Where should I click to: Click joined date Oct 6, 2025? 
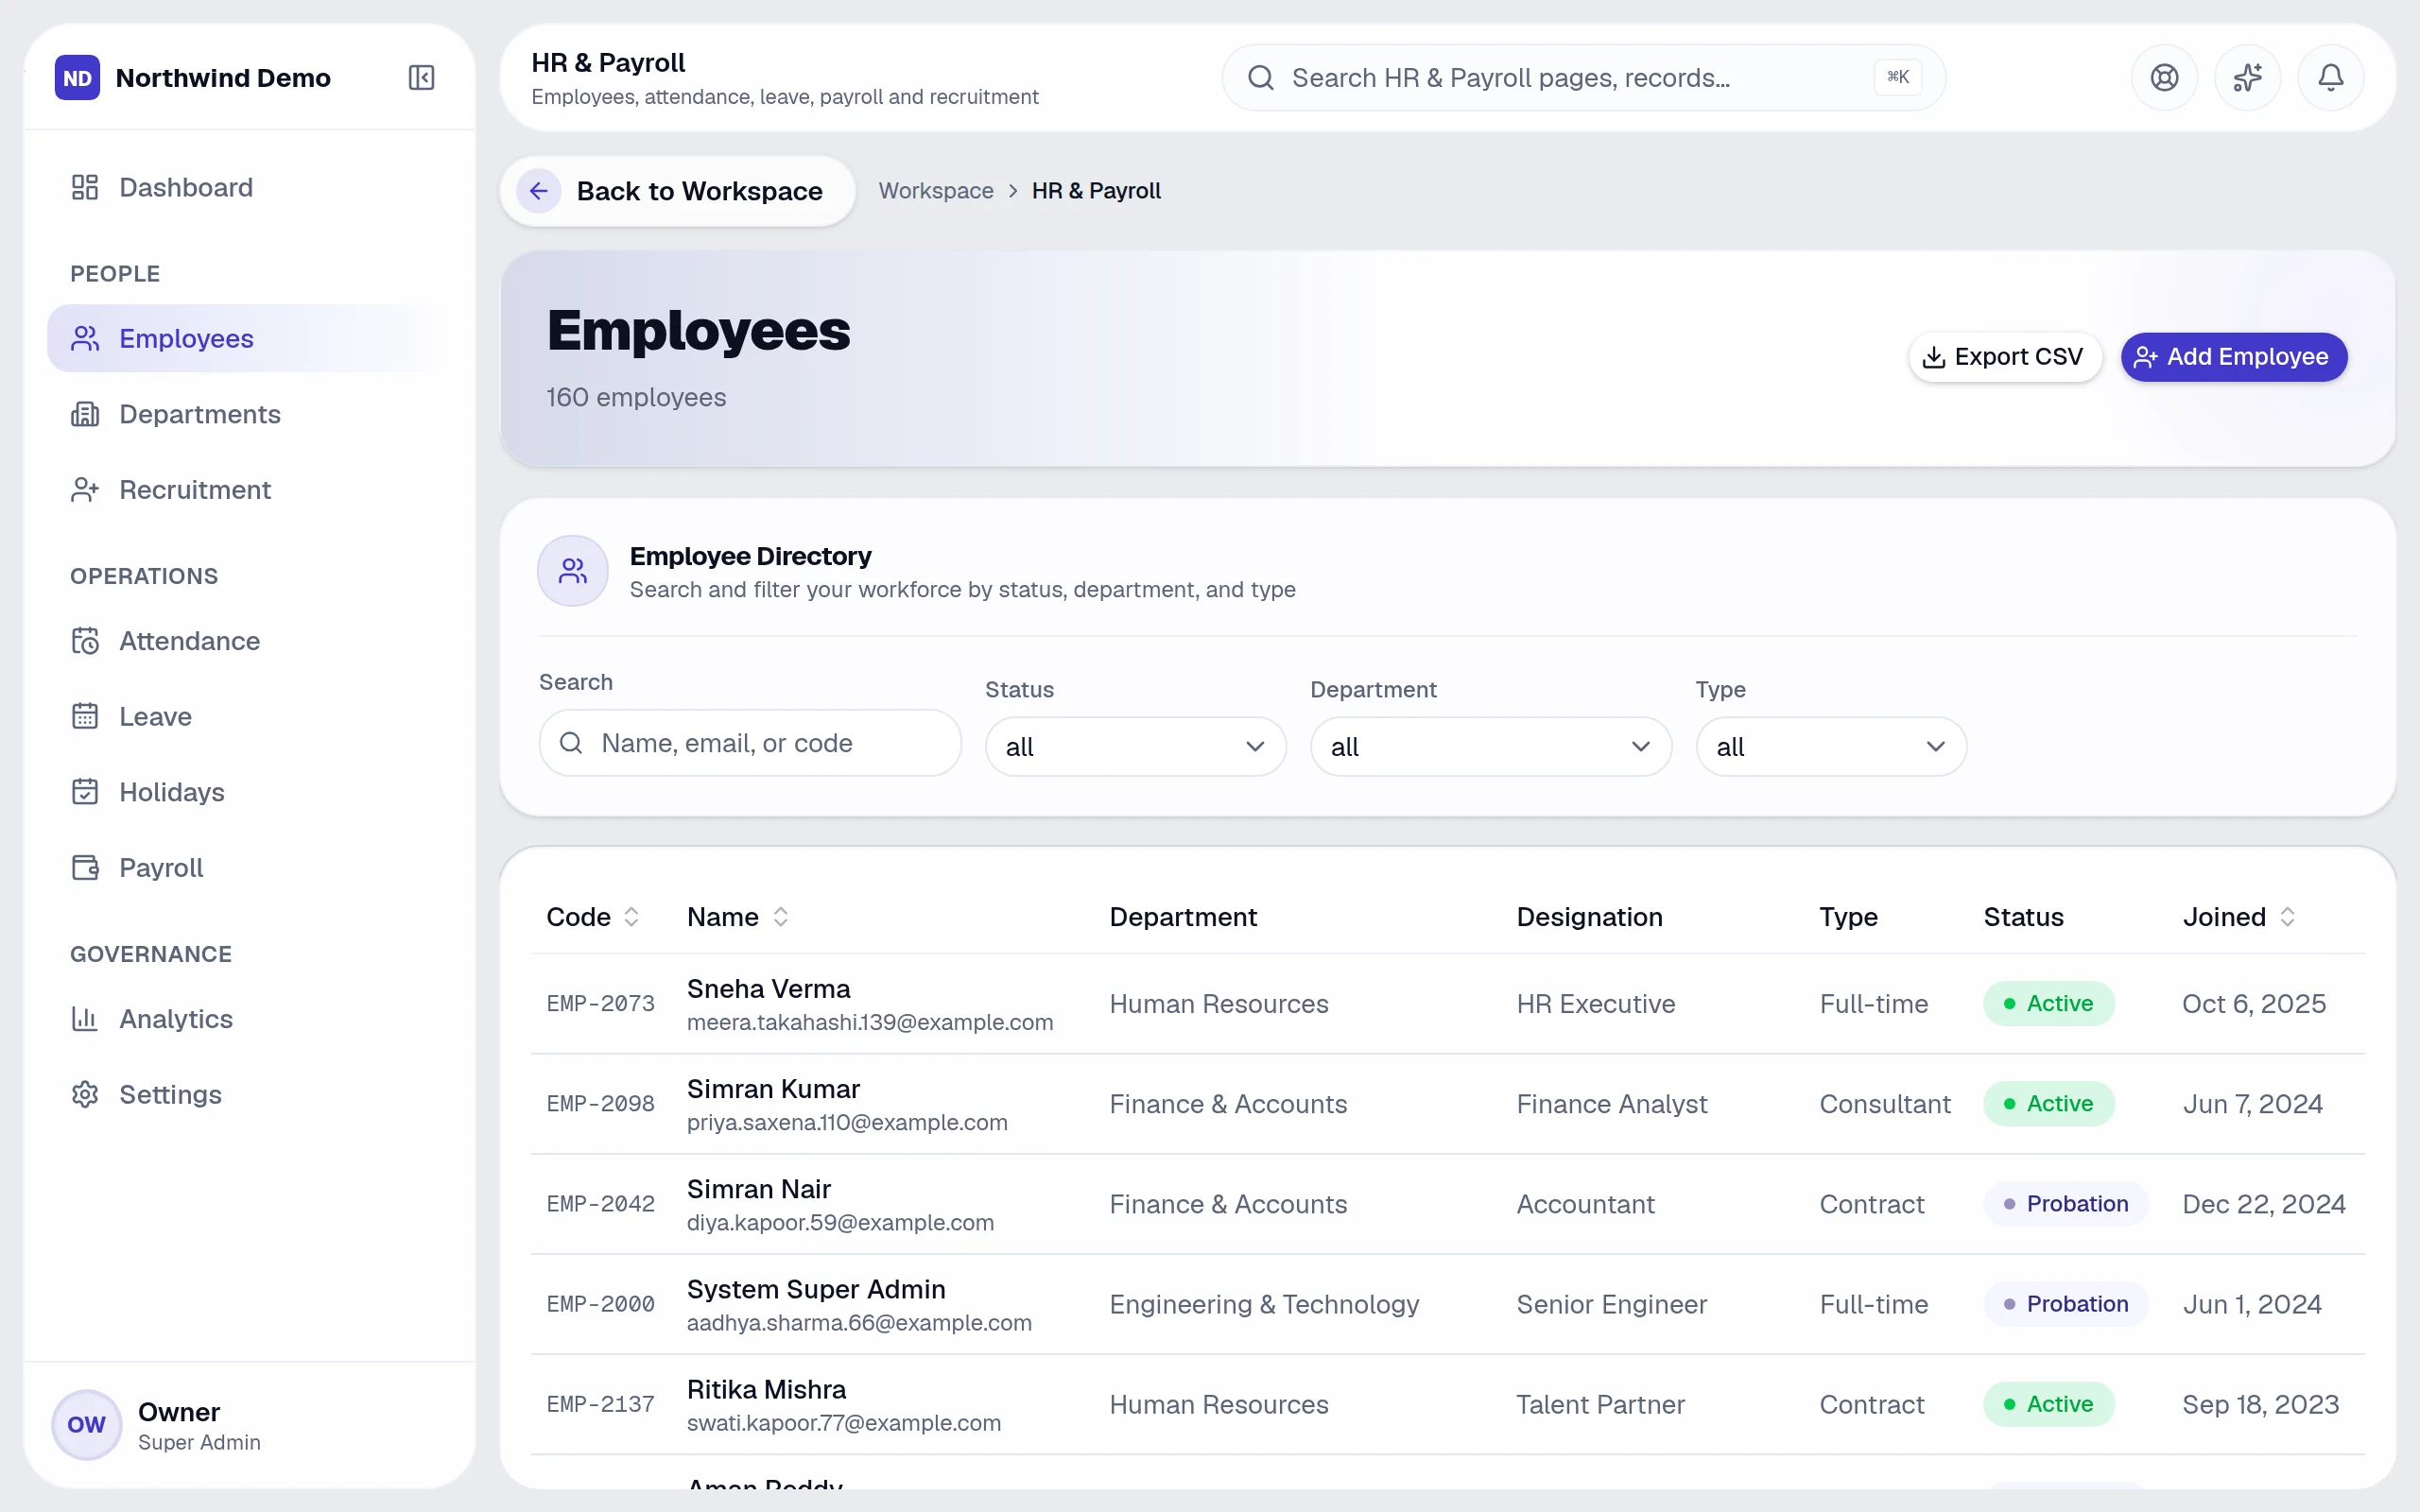click(2254, 1003)
